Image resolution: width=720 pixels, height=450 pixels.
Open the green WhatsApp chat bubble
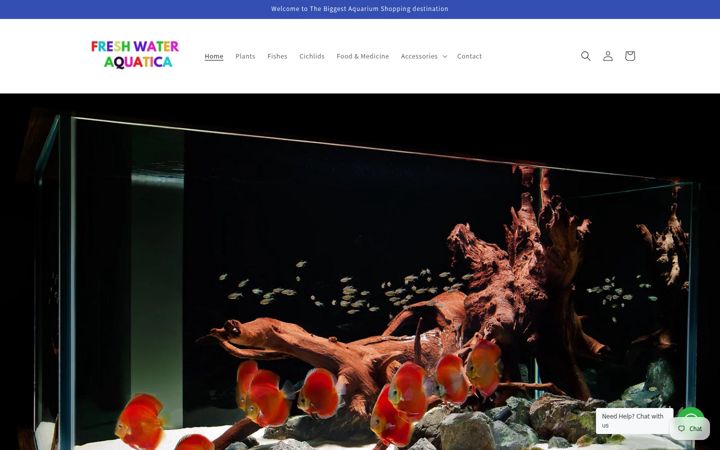click(x=691, y=413)
